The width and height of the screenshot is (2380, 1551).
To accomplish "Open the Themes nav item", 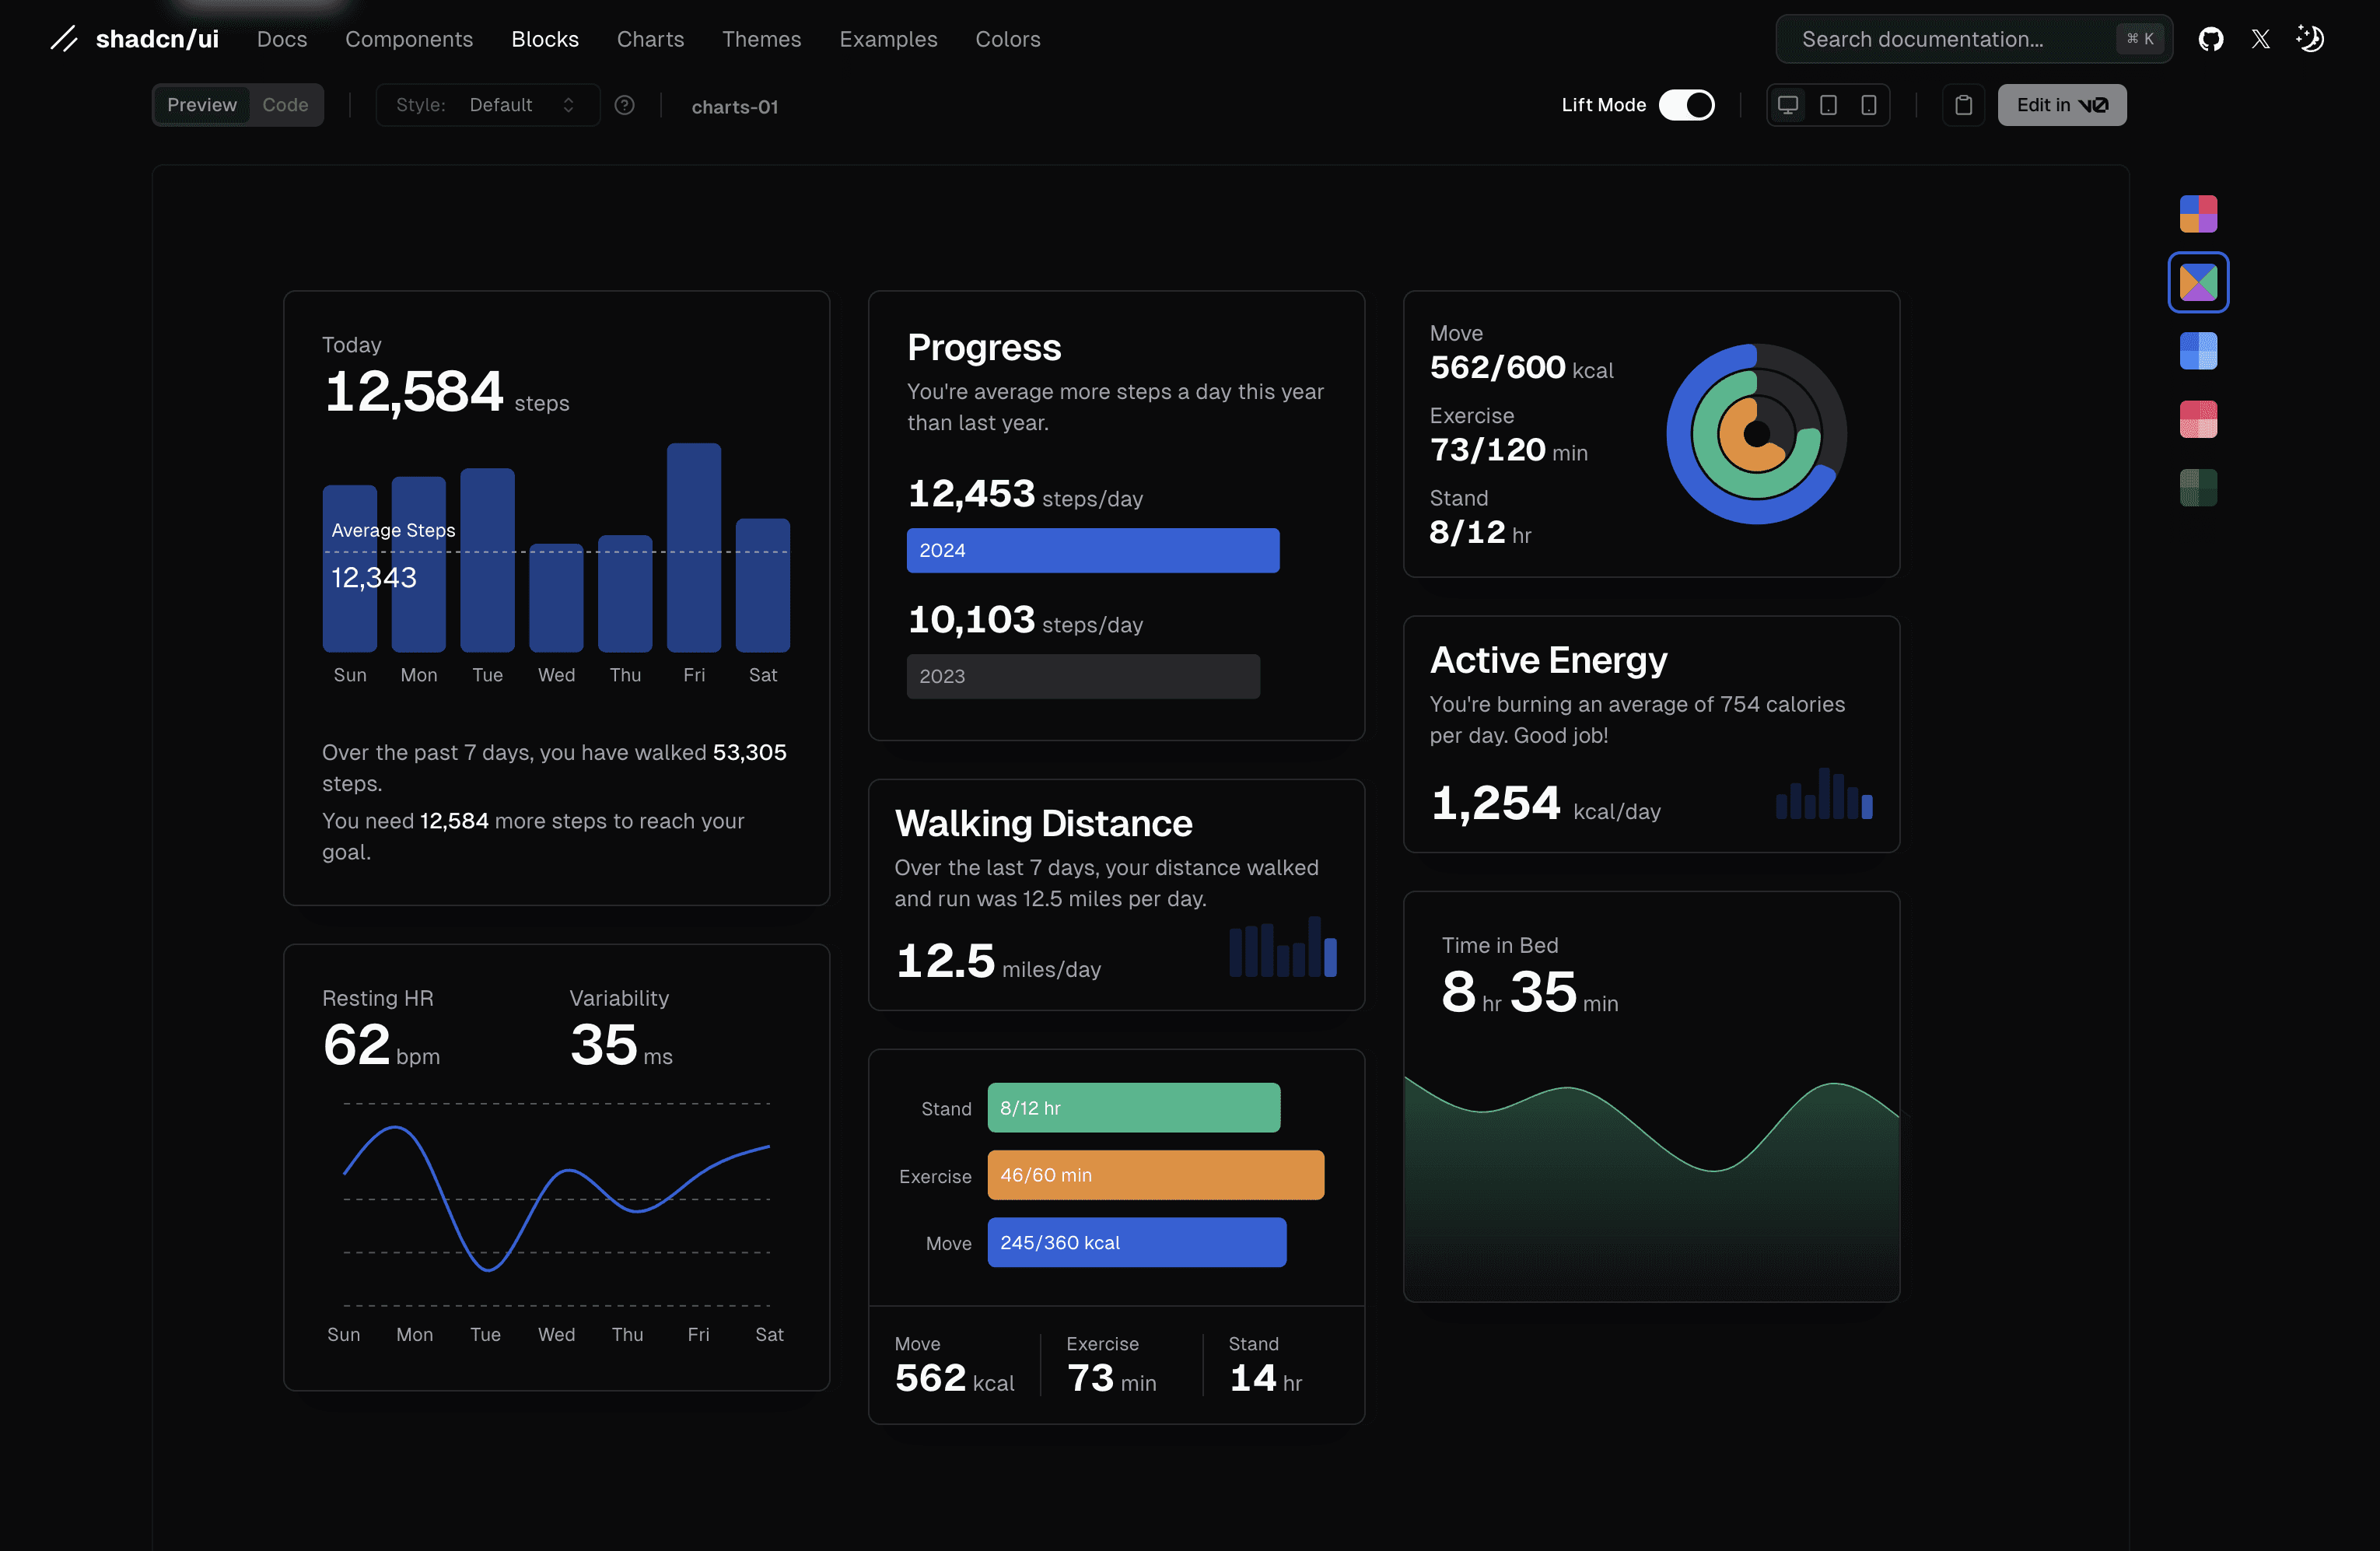I will click(x=761, y=39).
